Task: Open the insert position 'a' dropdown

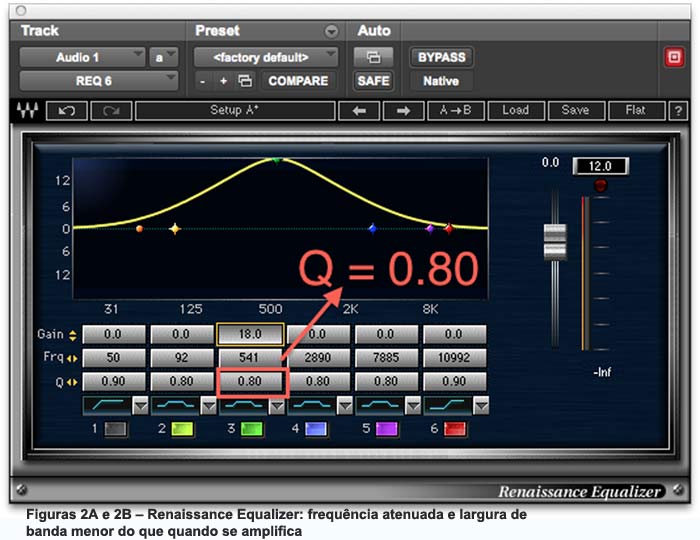Action: point(163,57)
